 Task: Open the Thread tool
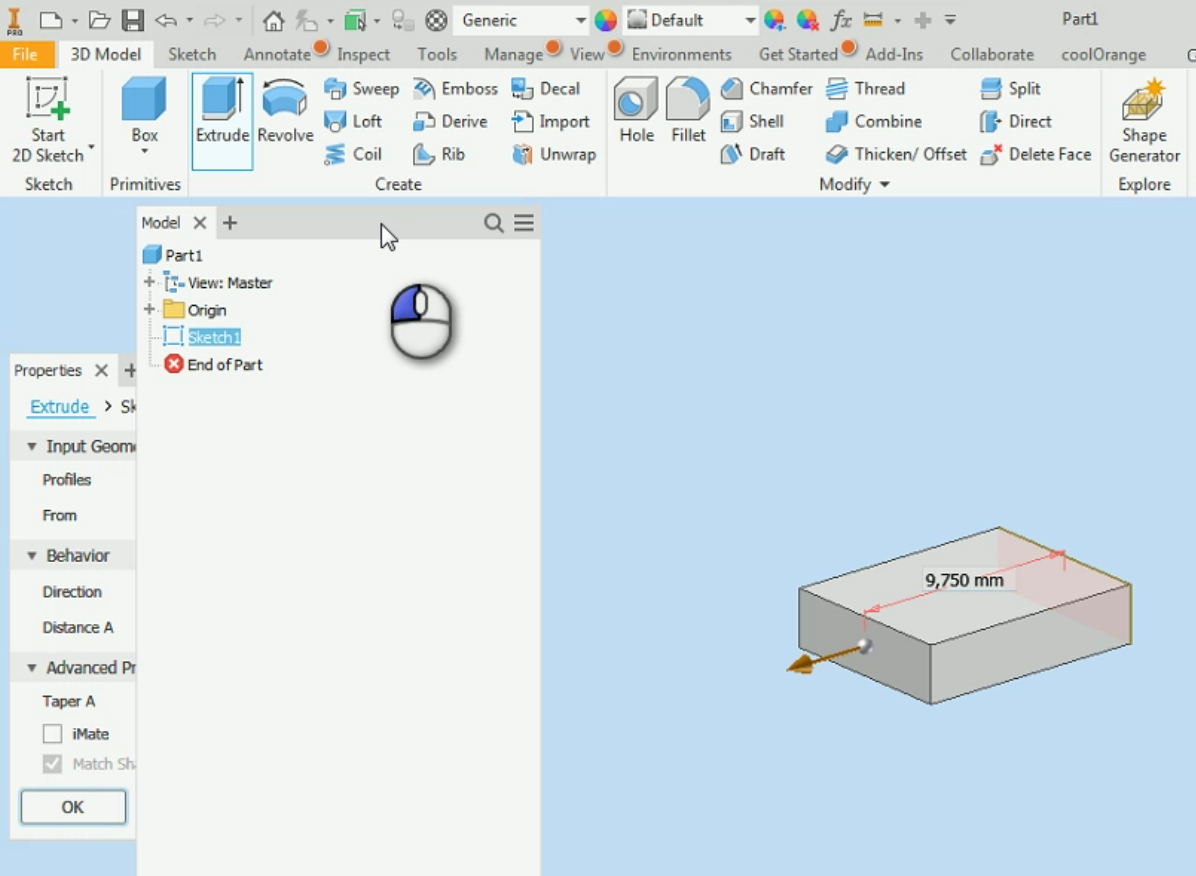click(x=866, y=89)
